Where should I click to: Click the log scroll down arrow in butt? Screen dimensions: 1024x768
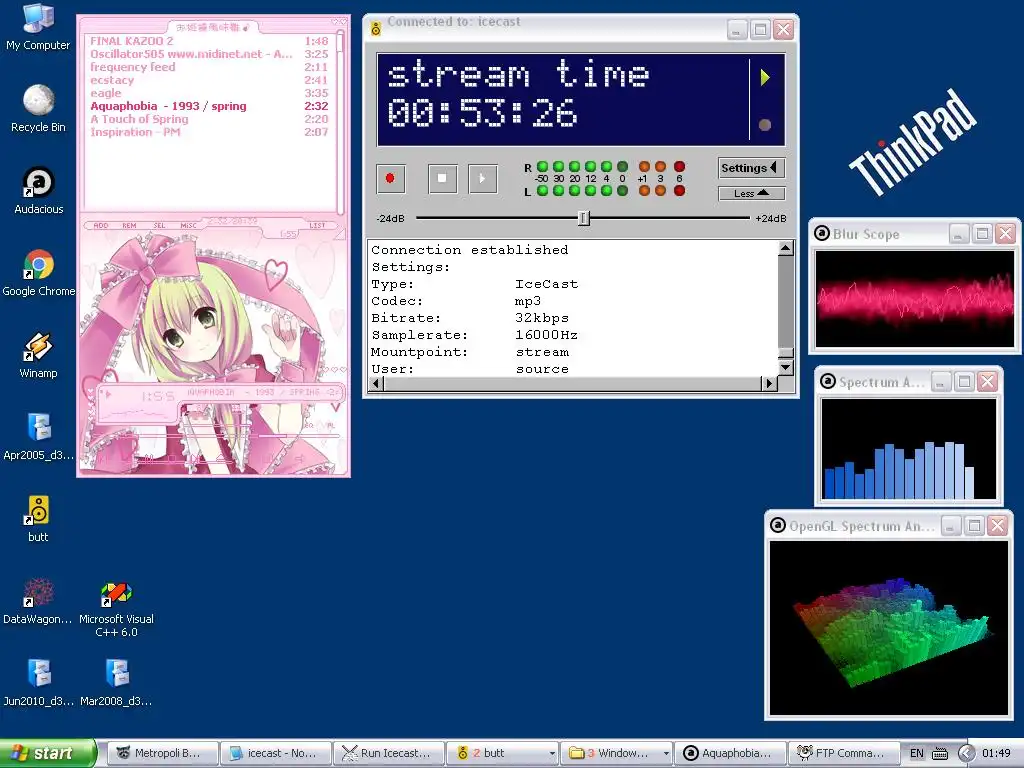[x=786, y=368]
